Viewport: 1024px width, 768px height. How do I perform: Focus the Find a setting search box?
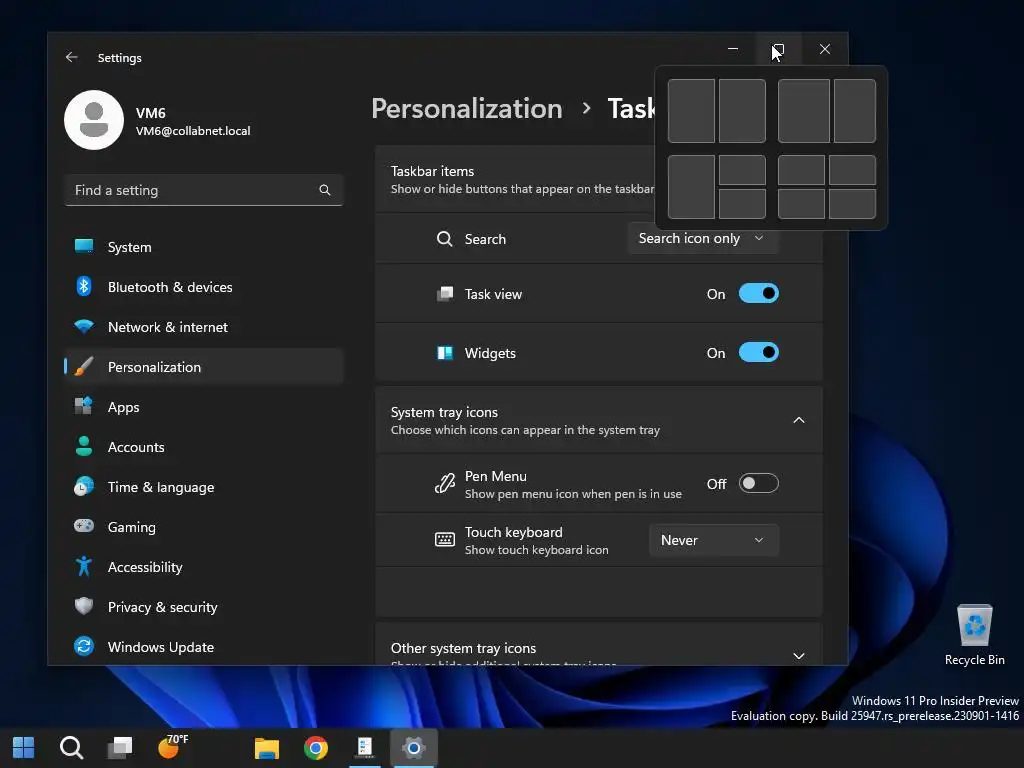click(204, 190)
